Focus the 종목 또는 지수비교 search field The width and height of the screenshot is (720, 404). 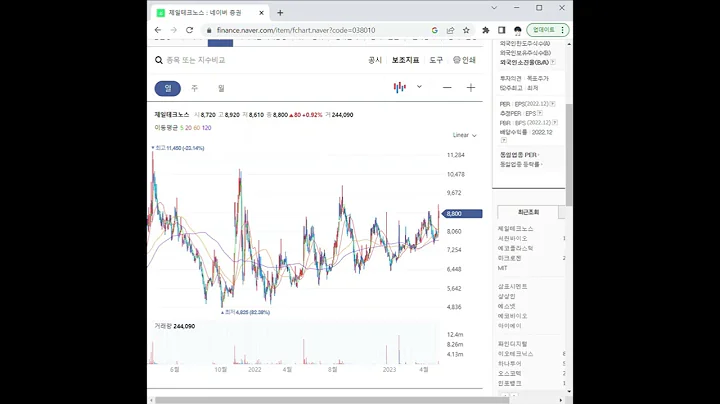click(x=196, y=60)
